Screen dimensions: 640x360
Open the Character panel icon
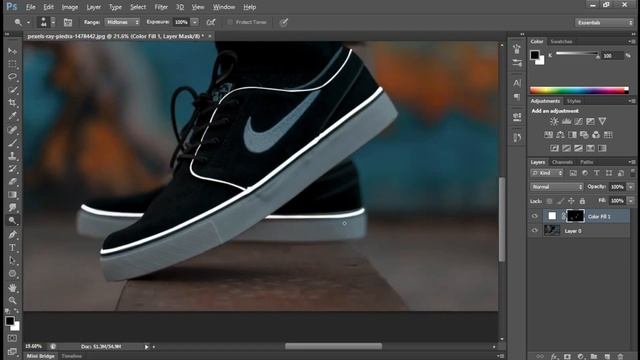[517, 83]
